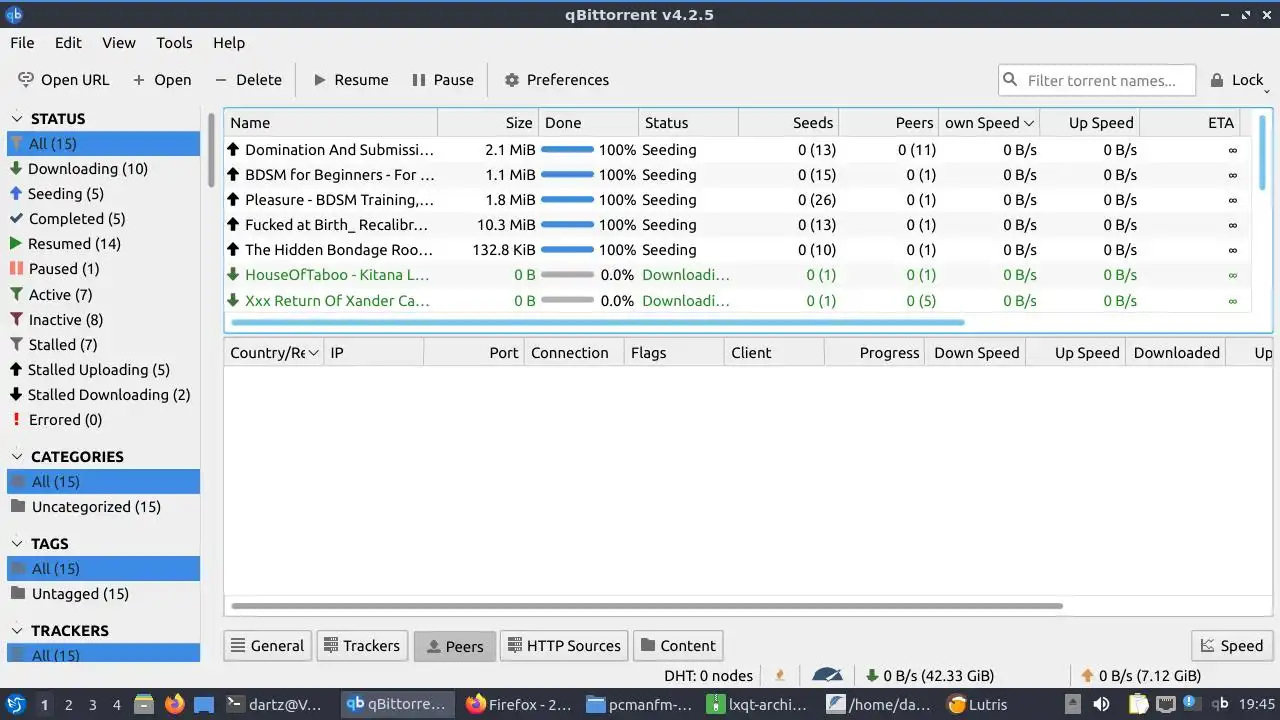Switch to the Content tab
Viewport: 1280px width, 720px height.
pos(678,646)
